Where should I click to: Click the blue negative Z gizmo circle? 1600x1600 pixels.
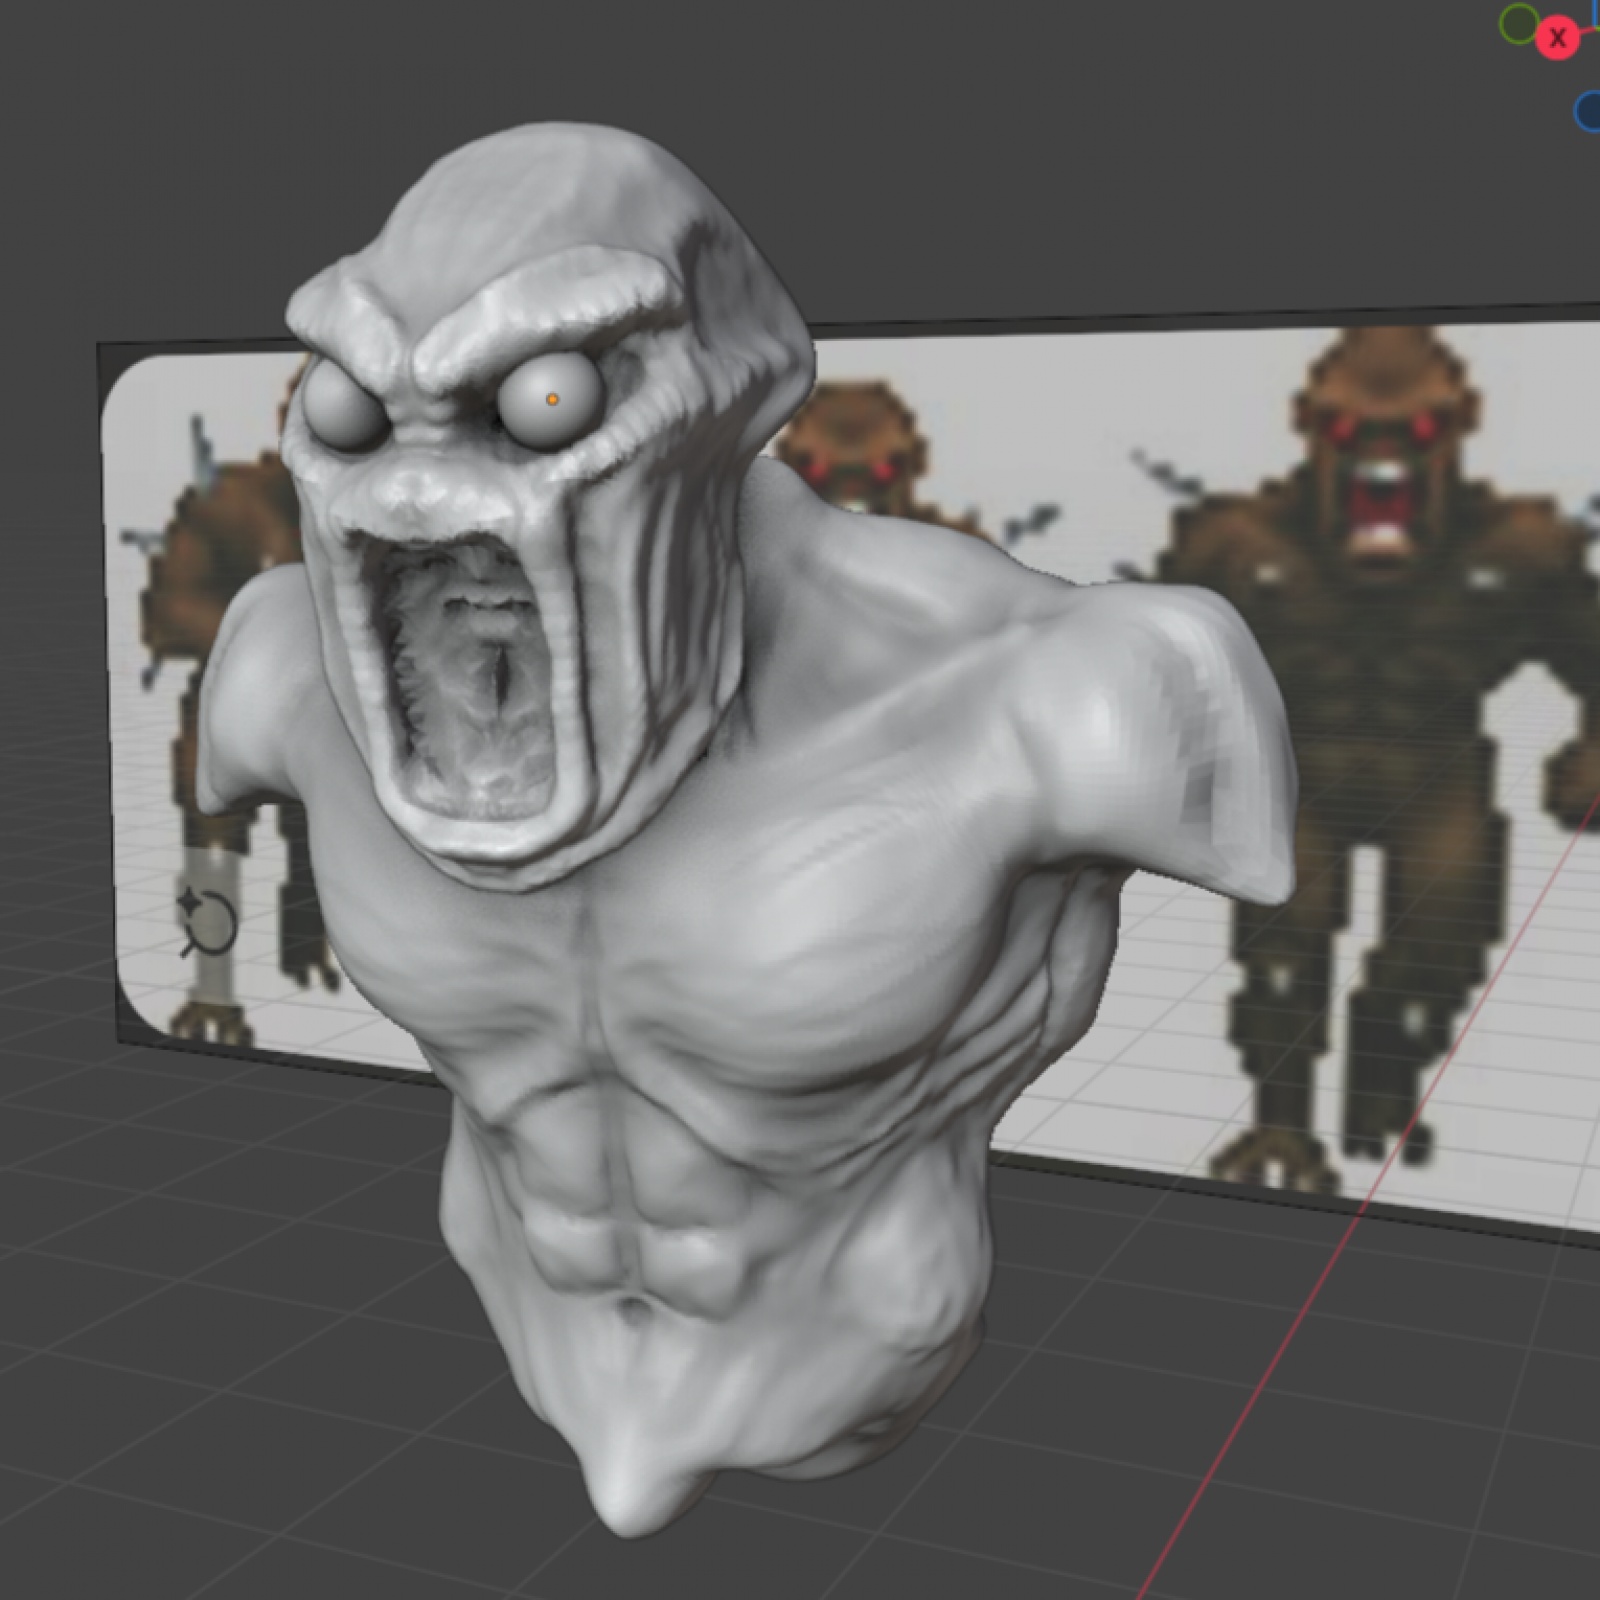[x=1587, y=111]
